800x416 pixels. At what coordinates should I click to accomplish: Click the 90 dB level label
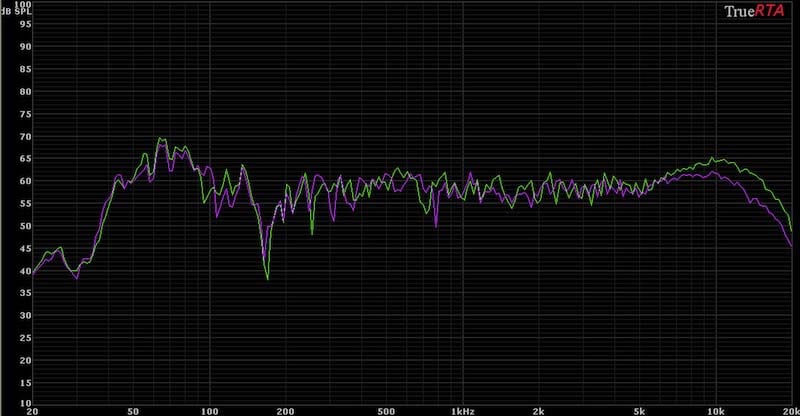[x=26, y=47]
